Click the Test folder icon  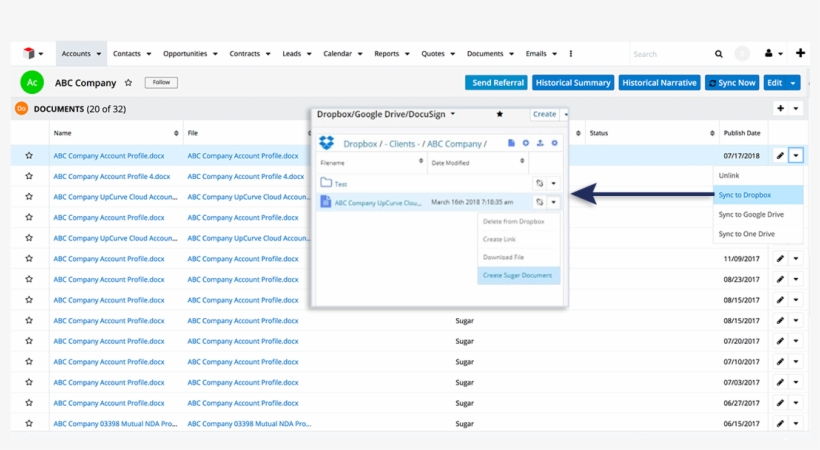click(x=326, y=183)
